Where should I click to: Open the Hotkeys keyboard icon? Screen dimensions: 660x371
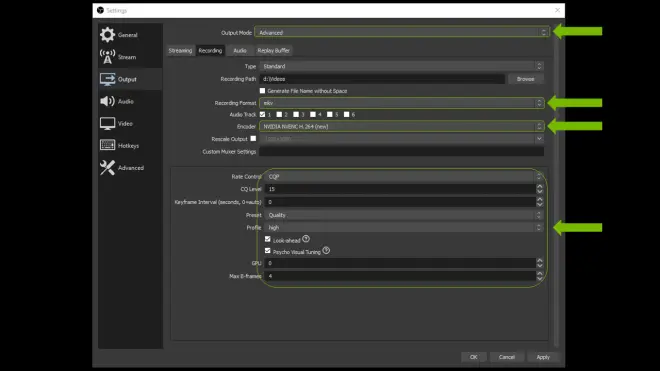(107, 145)
